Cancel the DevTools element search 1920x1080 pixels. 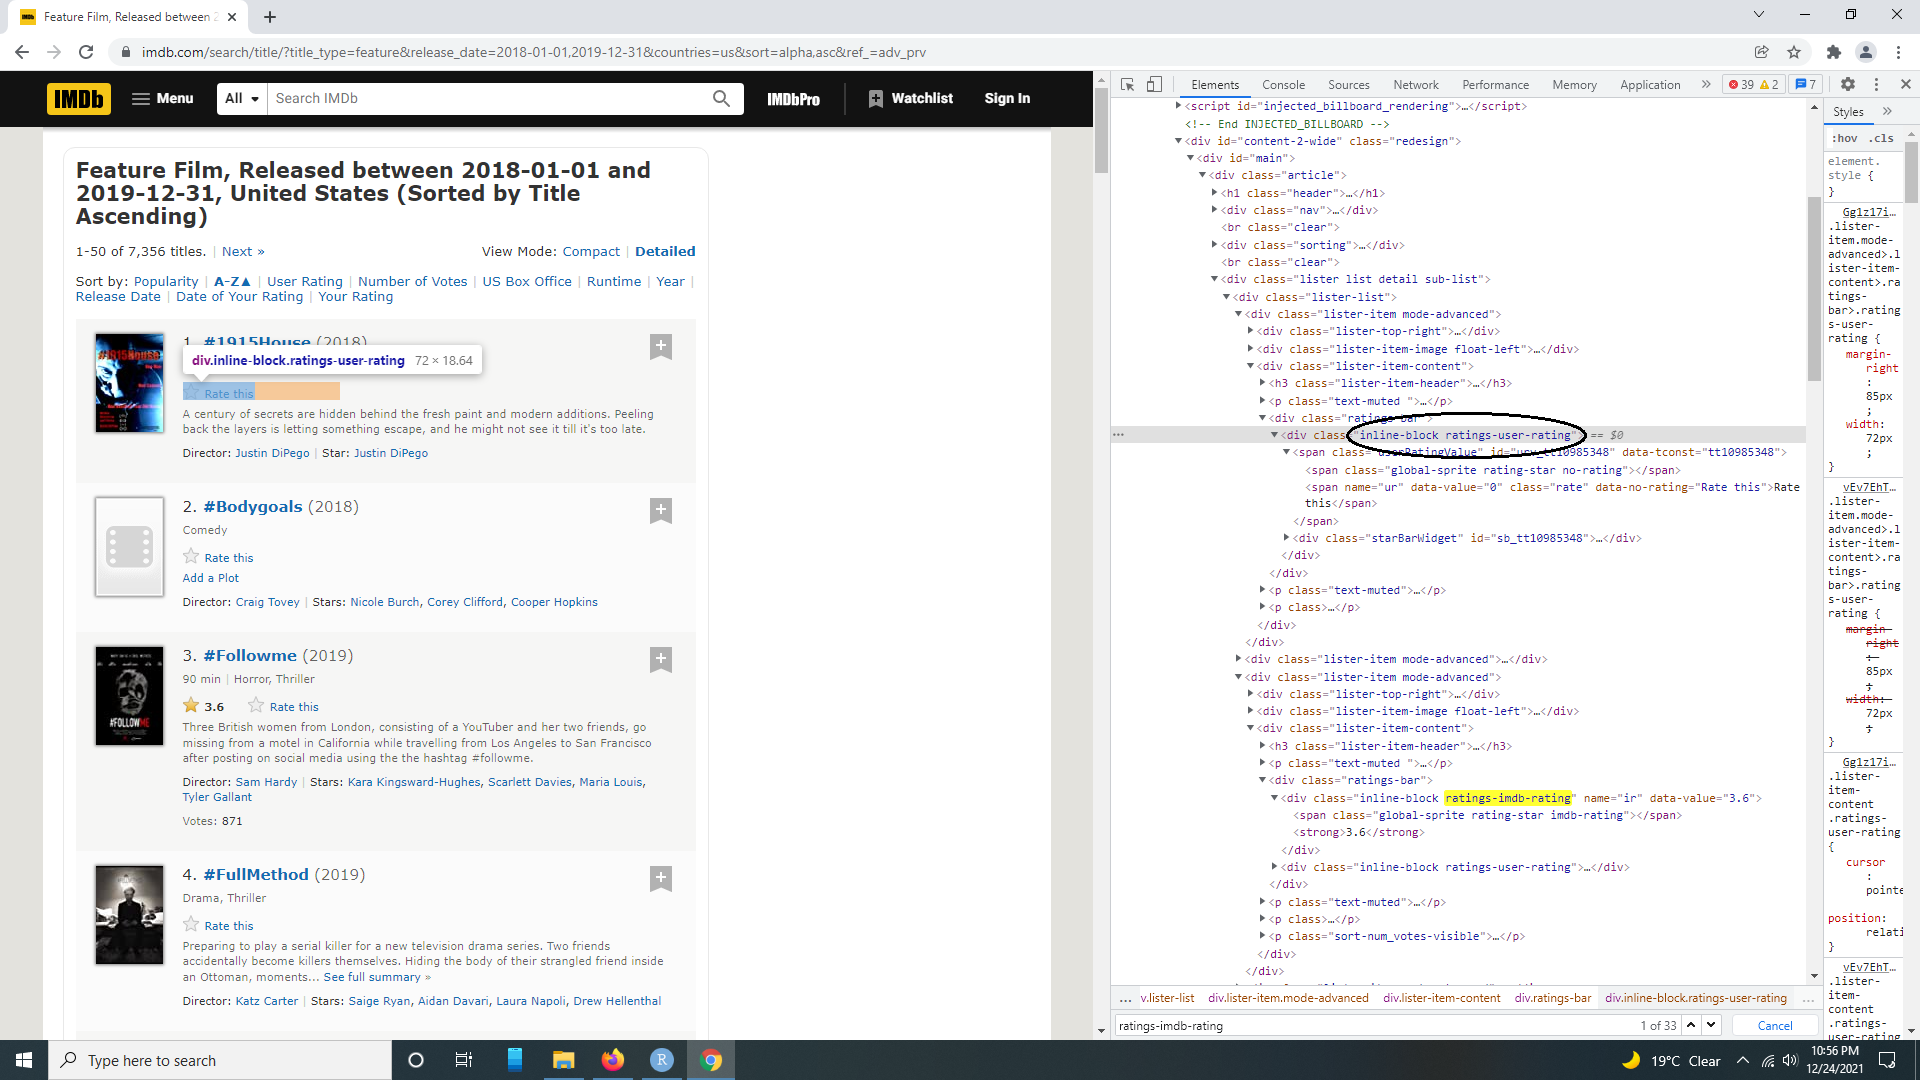[x=1774, y=1025]
